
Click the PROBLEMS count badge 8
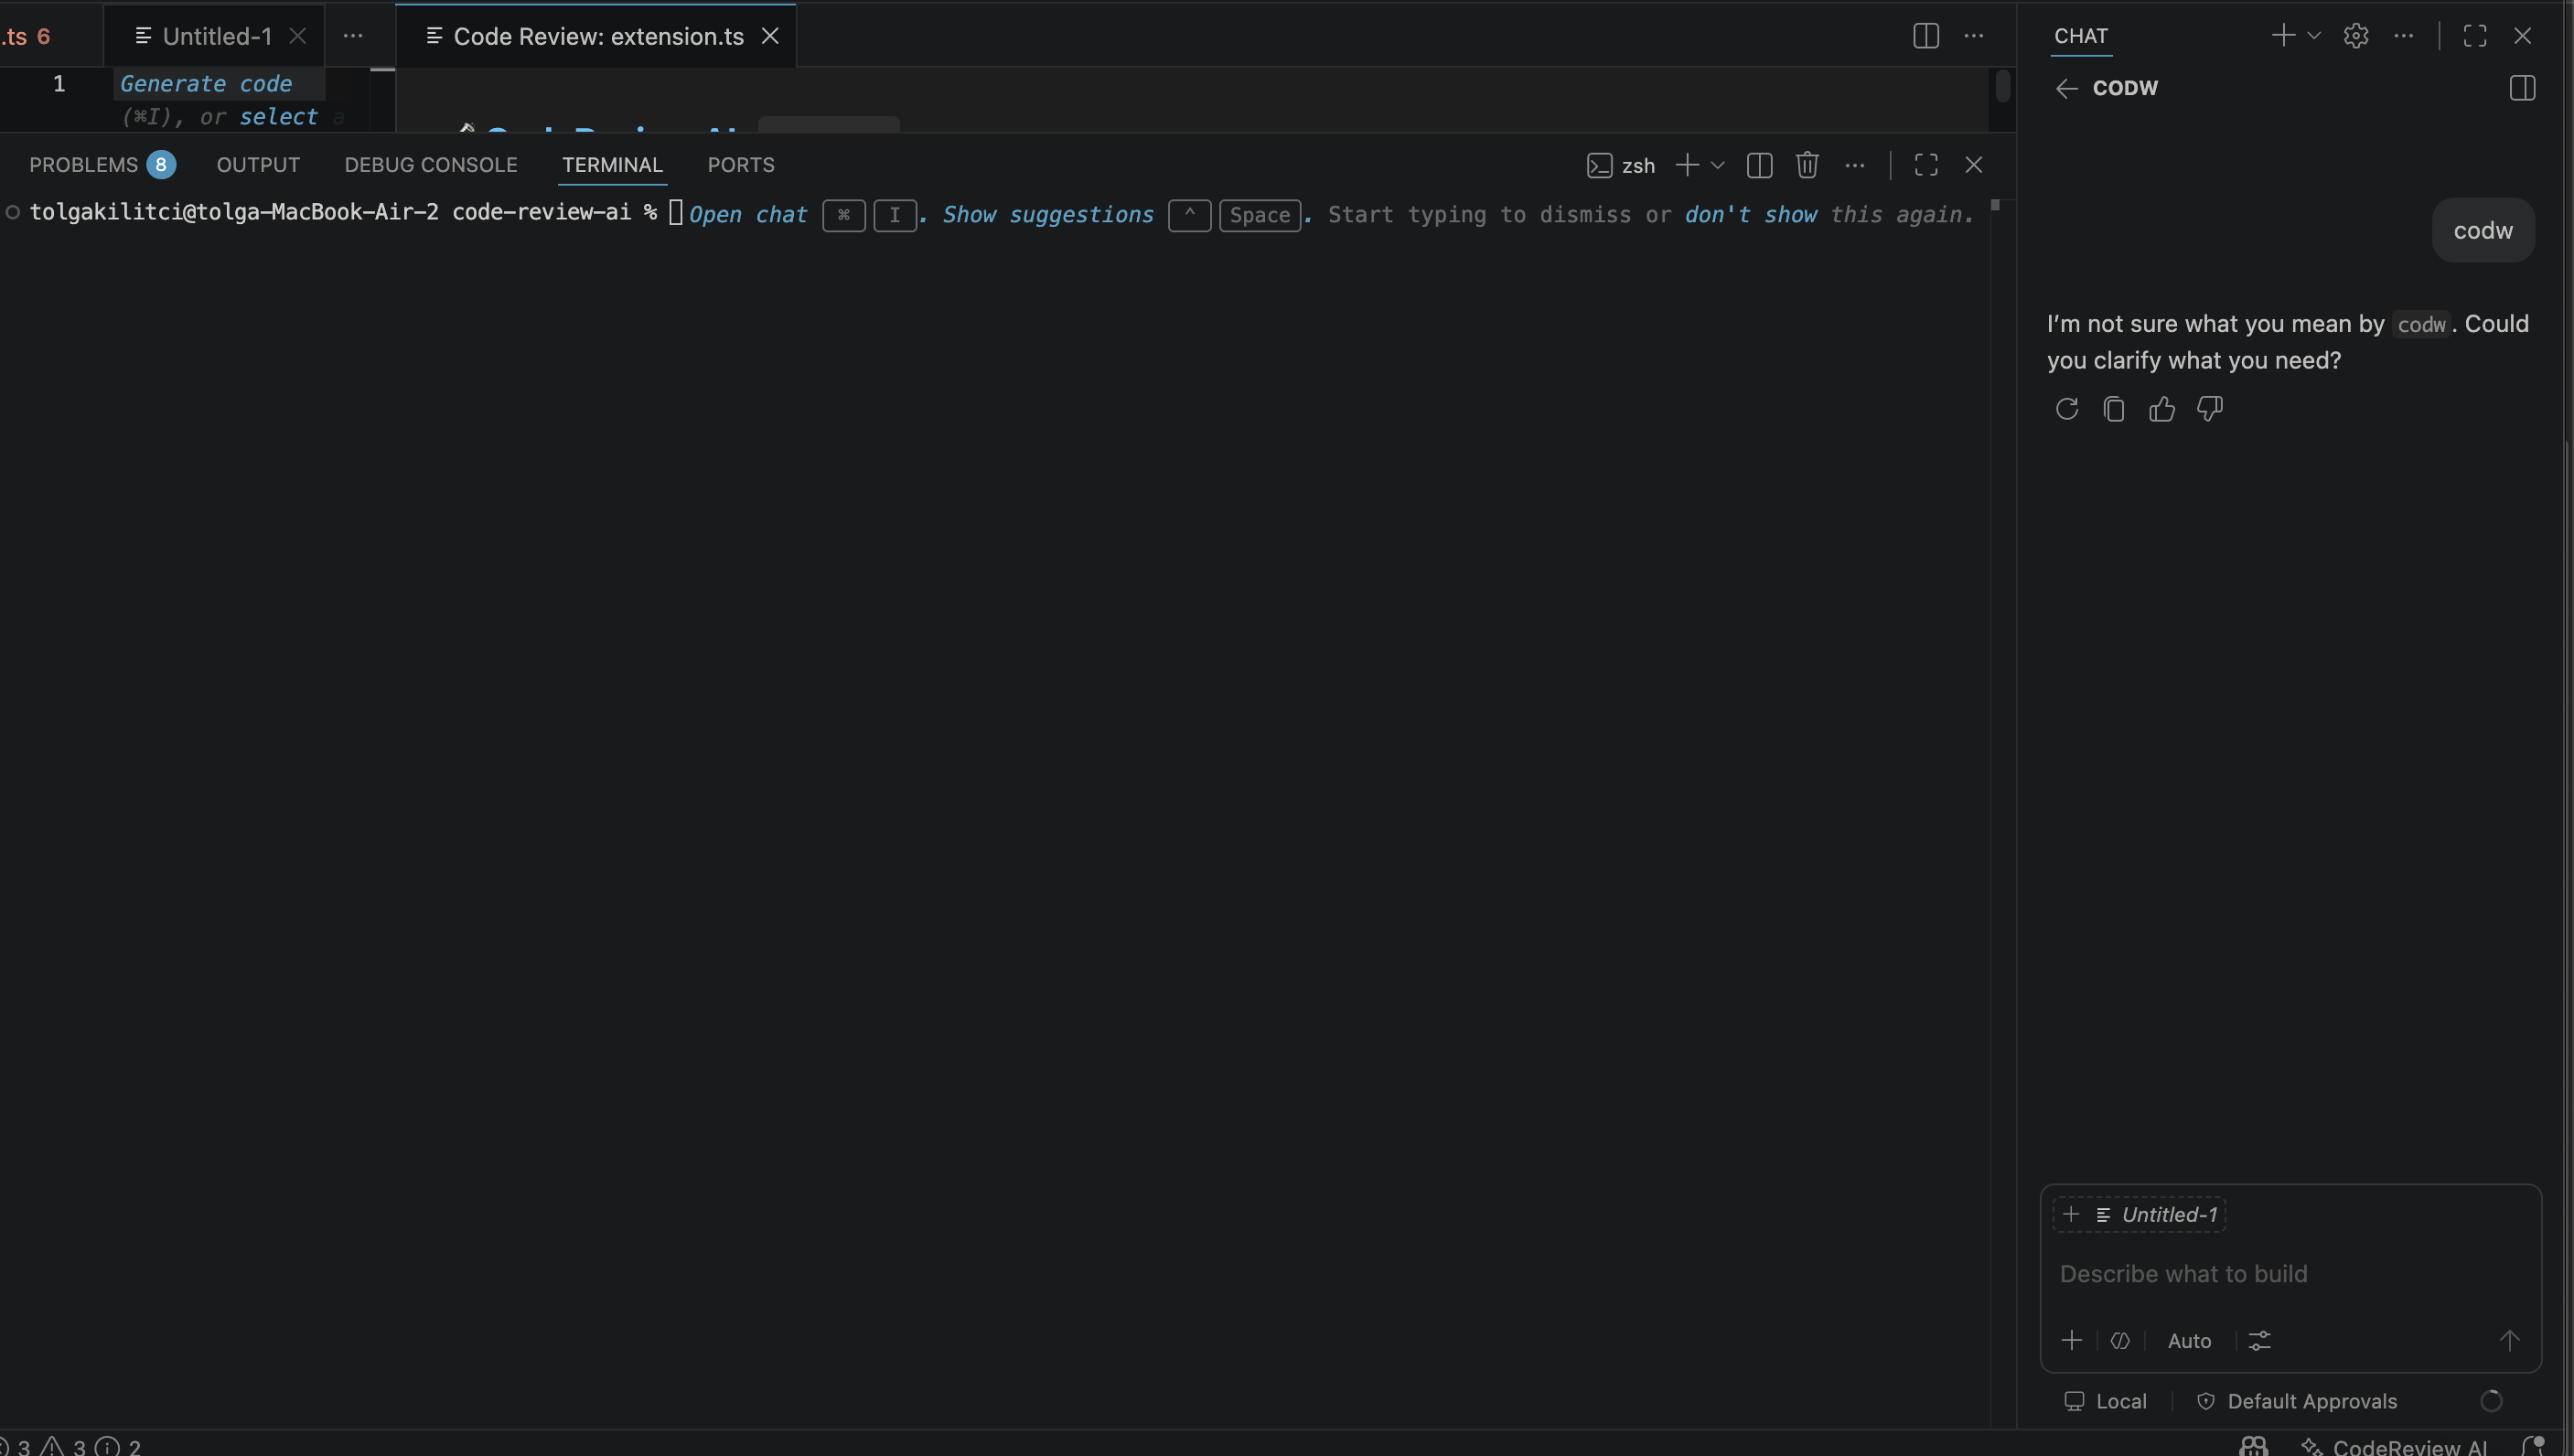[x=161, y=165]
